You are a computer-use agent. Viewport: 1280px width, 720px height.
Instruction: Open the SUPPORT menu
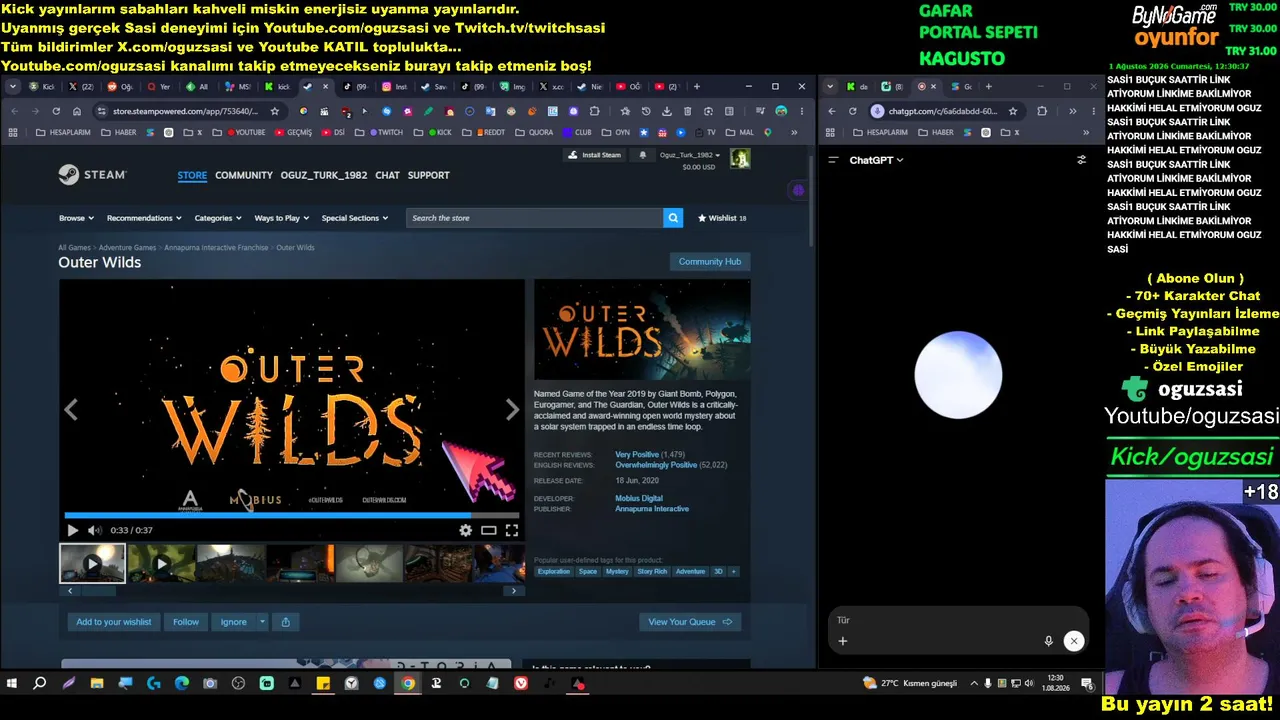pyautogui.click(x=429, y=175)
